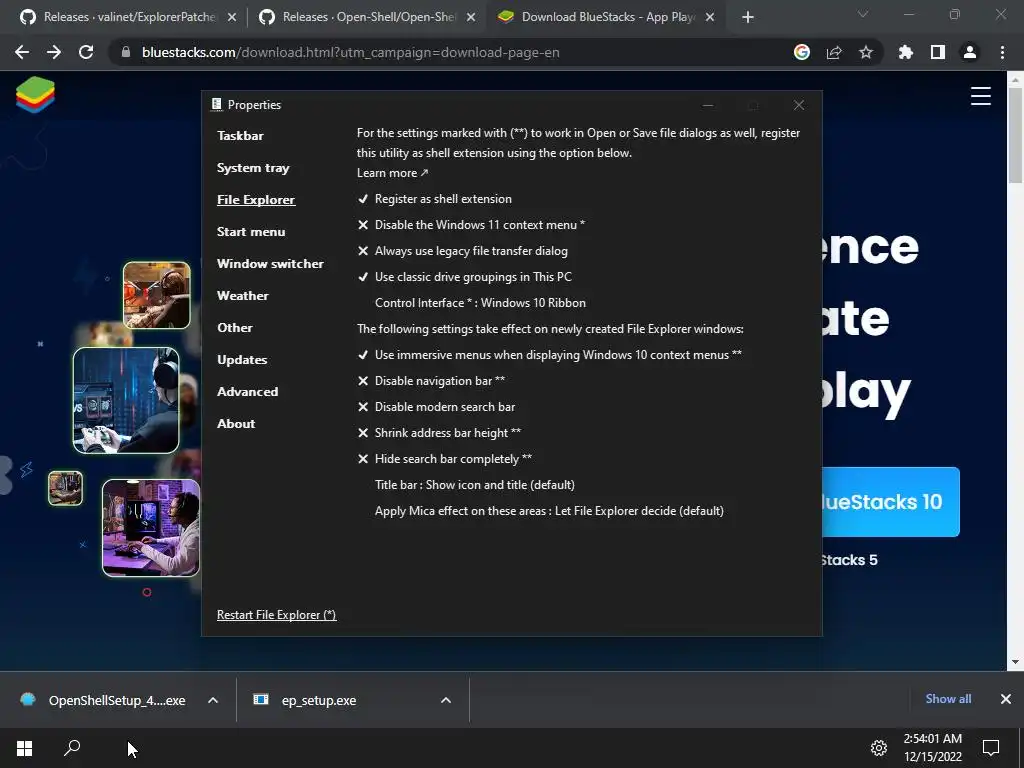This screenshot has width=1024, height=768.
Task: Close the downloads bar
Action: coord(1006,699)
